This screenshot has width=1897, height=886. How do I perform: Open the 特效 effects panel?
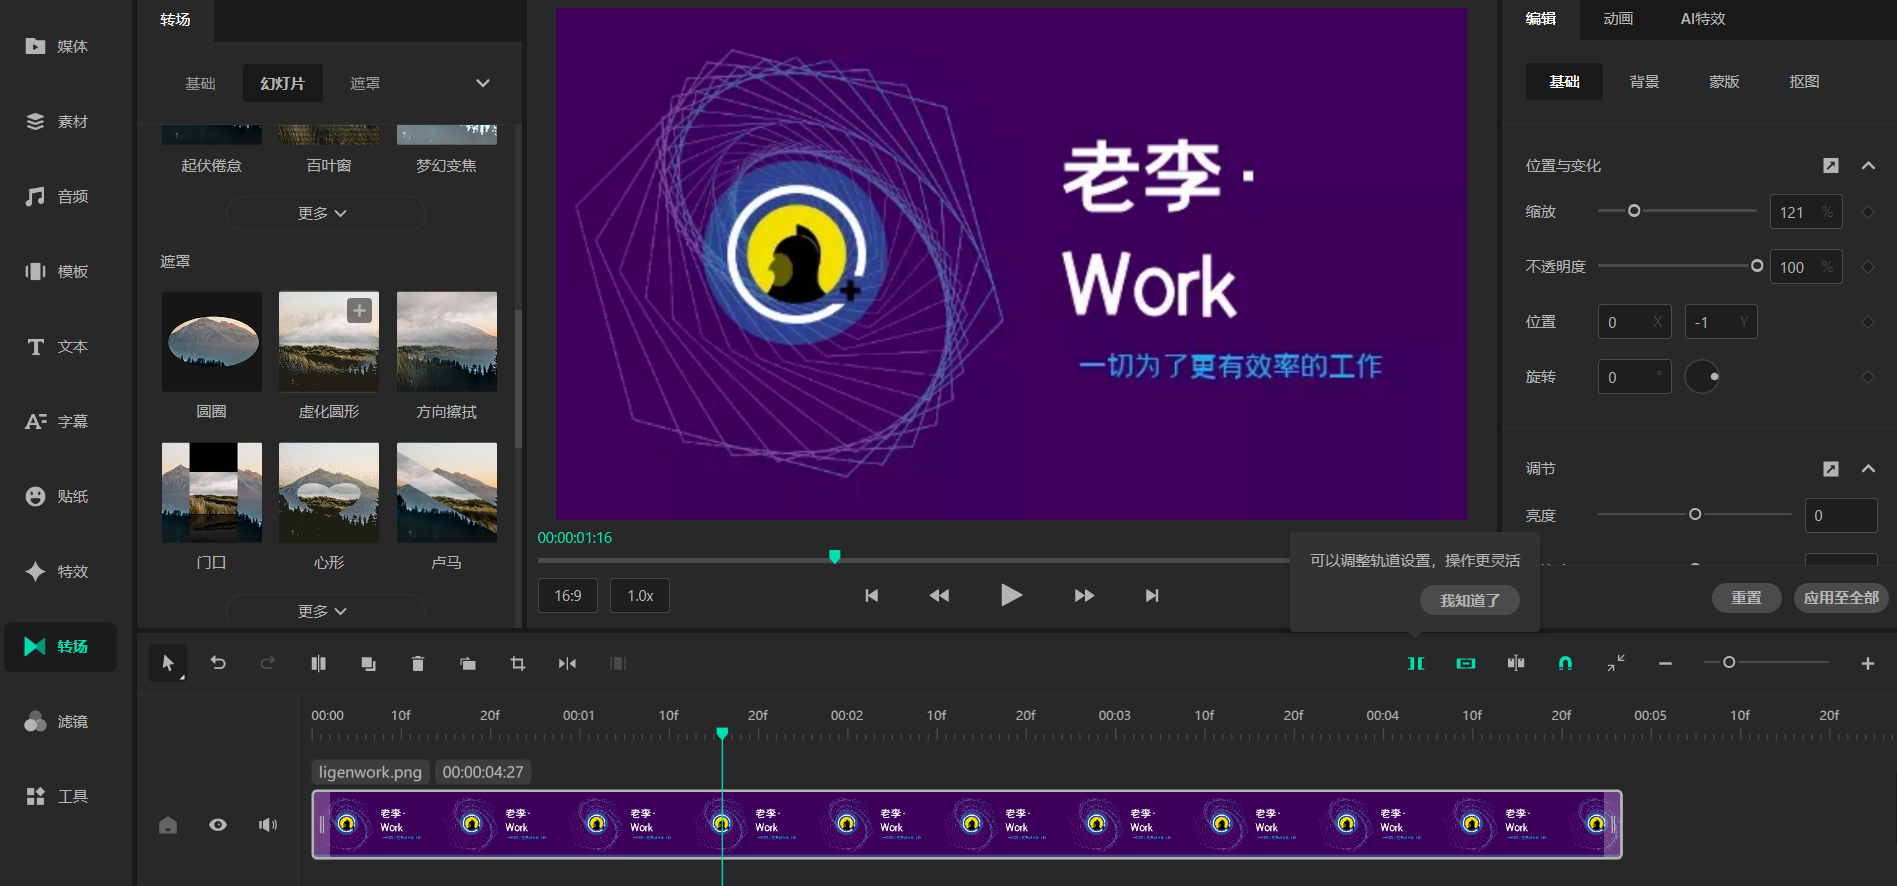click(57, 571)
